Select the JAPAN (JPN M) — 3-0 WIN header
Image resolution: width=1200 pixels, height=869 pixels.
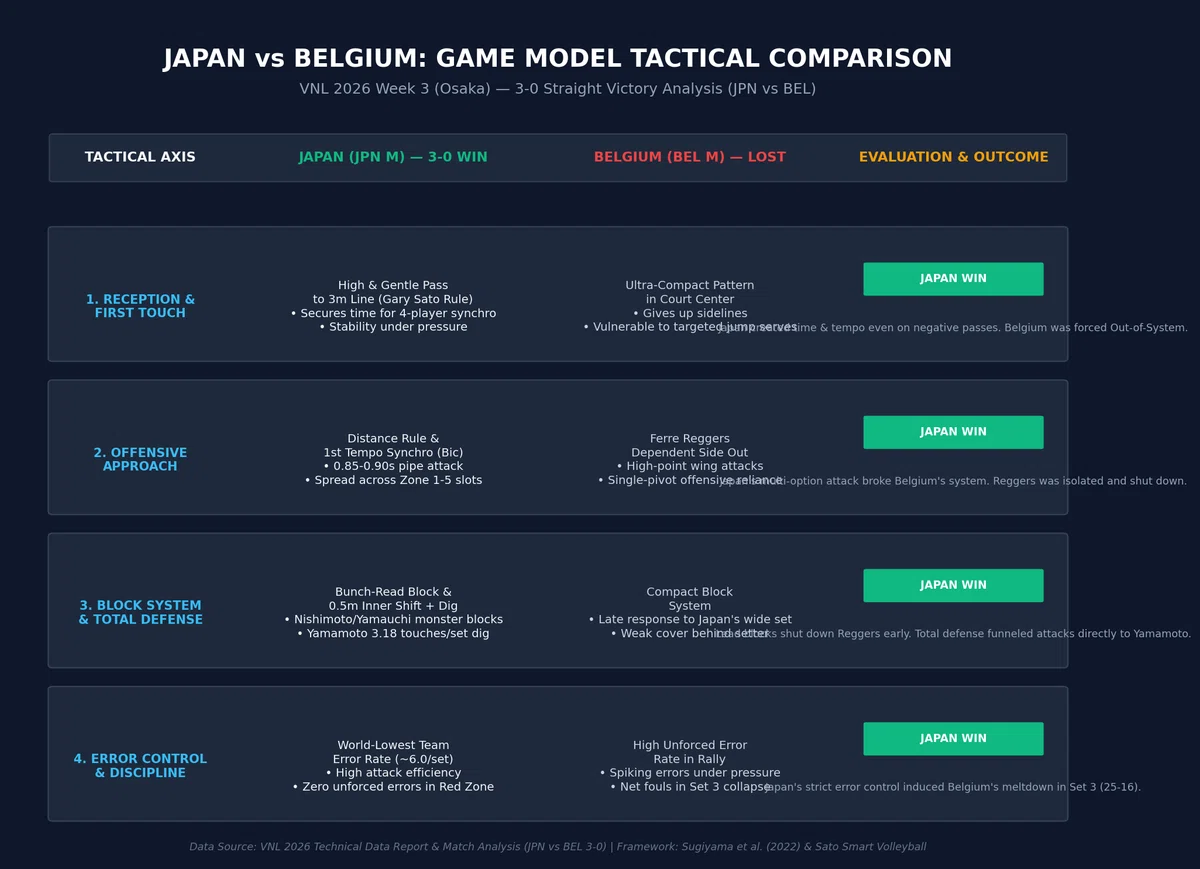[393, 158]
